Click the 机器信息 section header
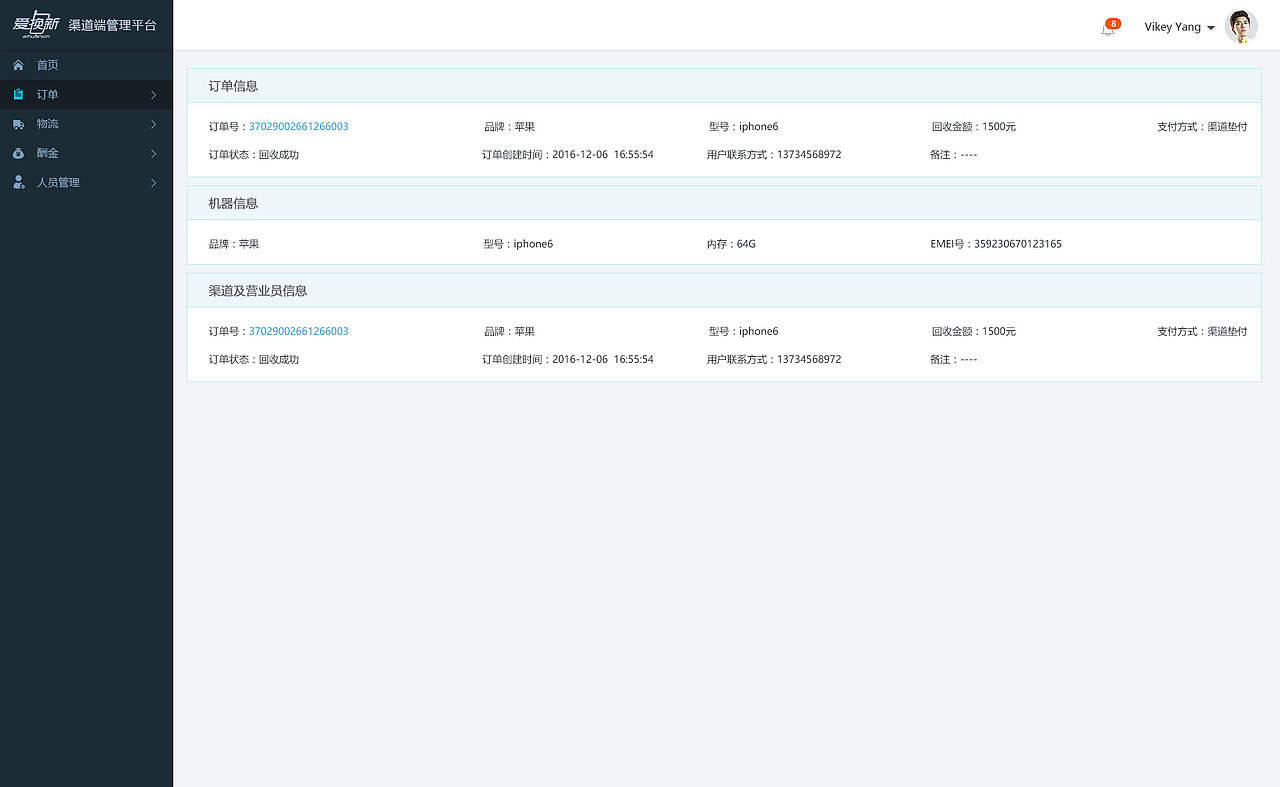 click(x=724, y=203)
